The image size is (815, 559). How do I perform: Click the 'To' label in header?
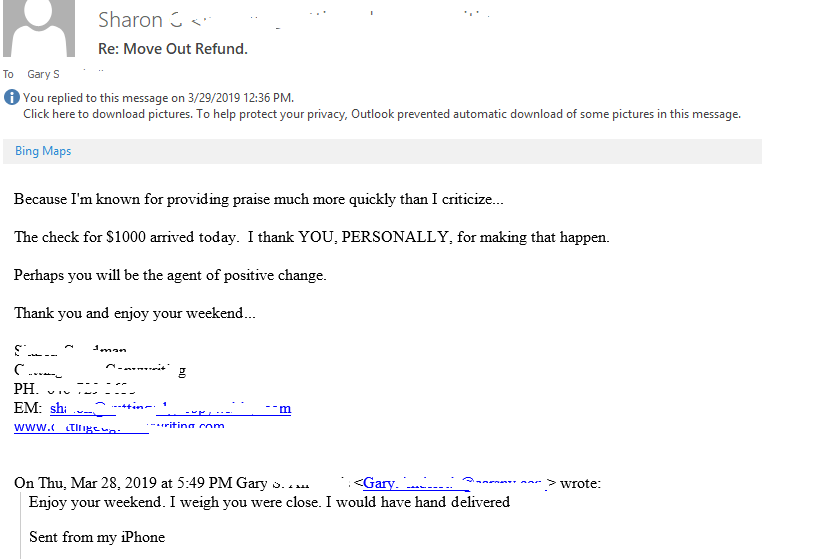[x=8, y=75]
